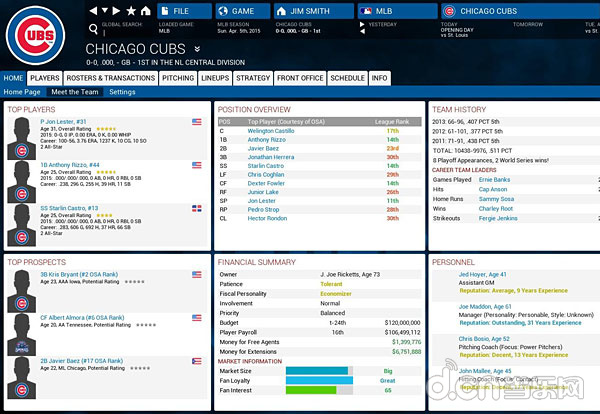Click the star bookmark icon
The width and height of the screenshot is (600, 414).
tap(131, 11)
